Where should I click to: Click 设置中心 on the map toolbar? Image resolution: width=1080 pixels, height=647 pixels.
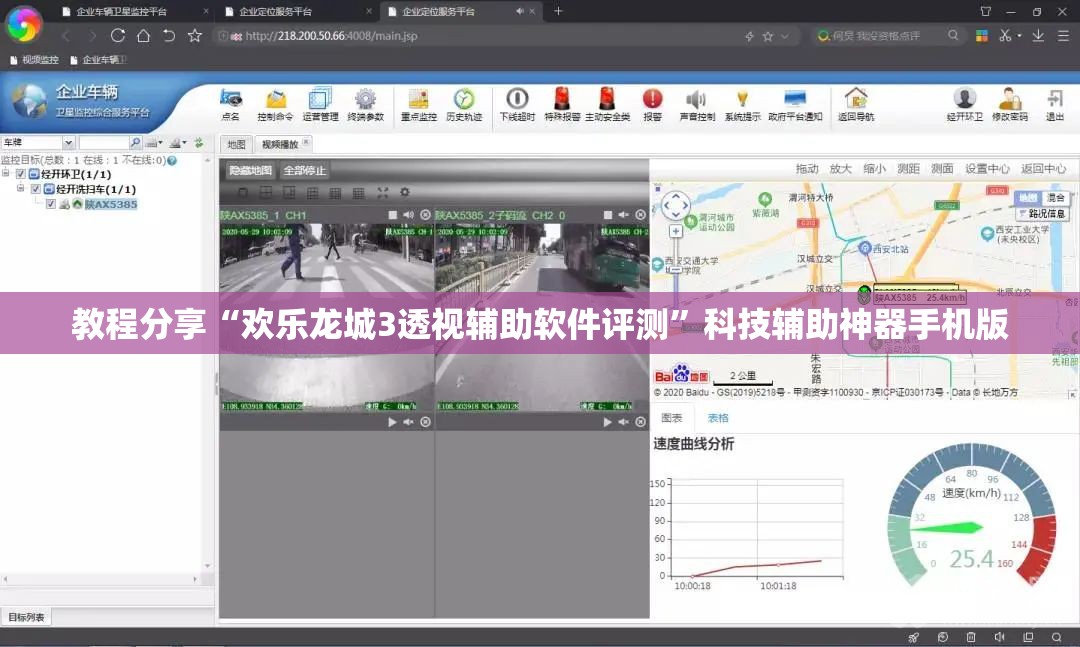(987, 168)
